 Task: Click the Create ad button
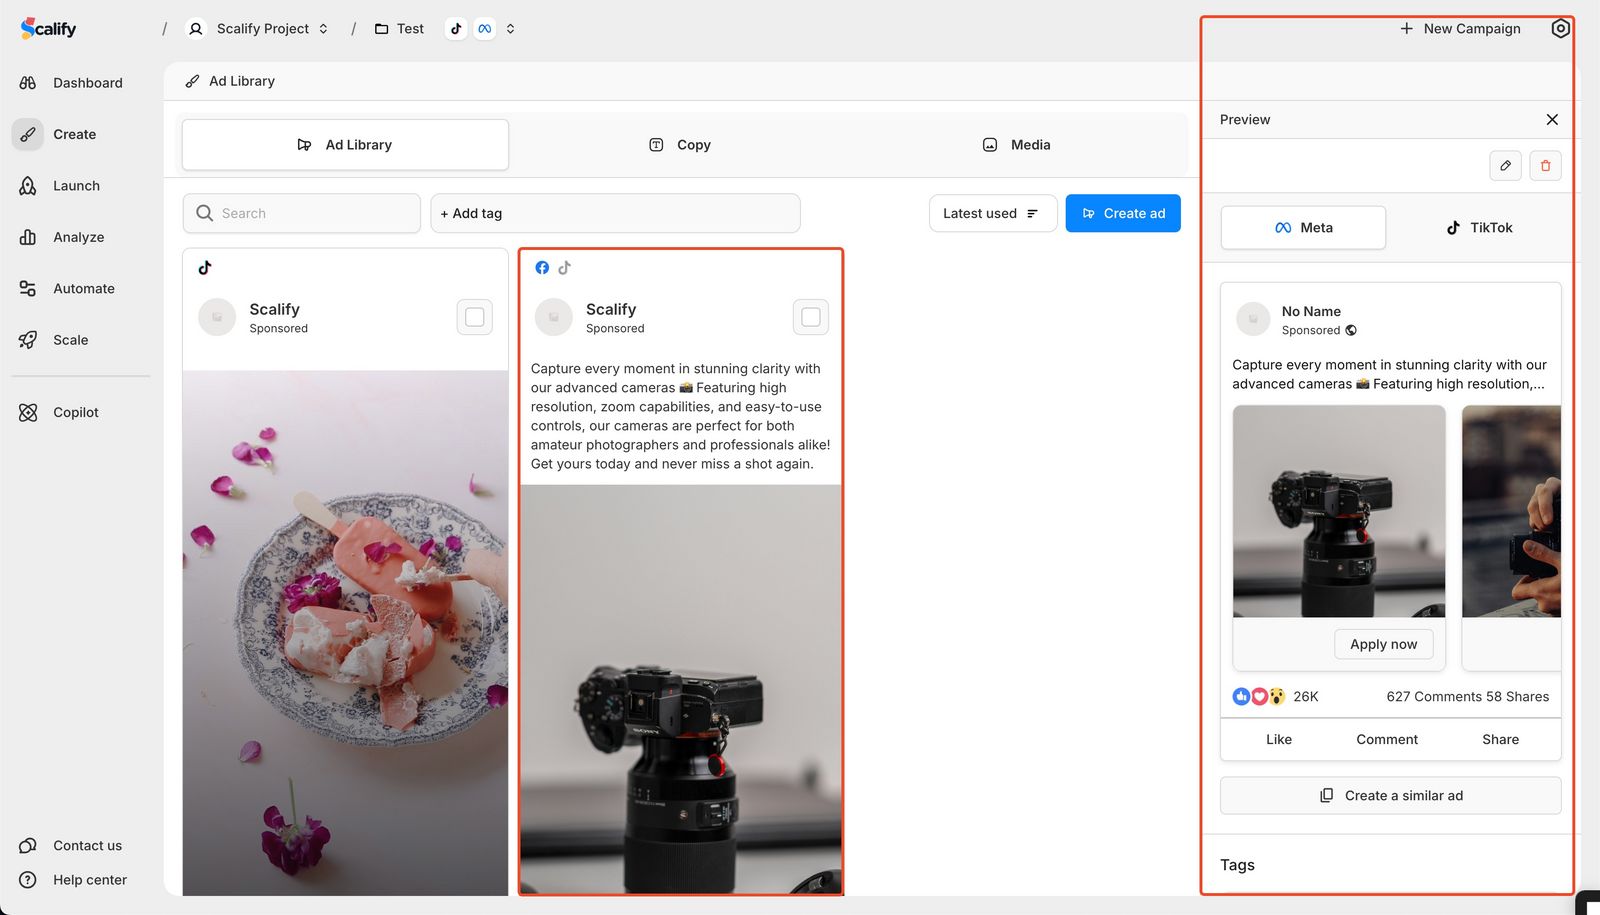[1123, 214]
